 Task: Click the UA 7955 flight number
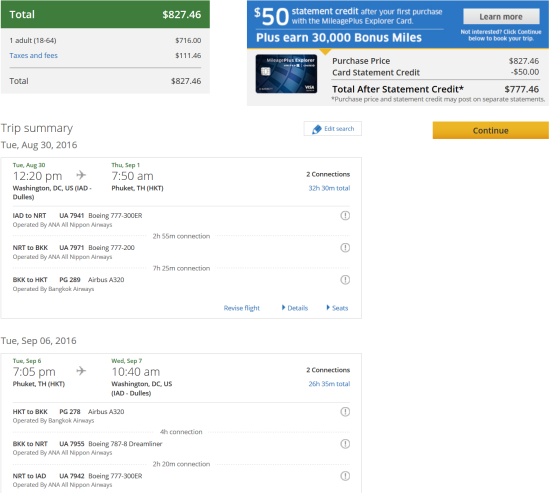tap(72, 444)
